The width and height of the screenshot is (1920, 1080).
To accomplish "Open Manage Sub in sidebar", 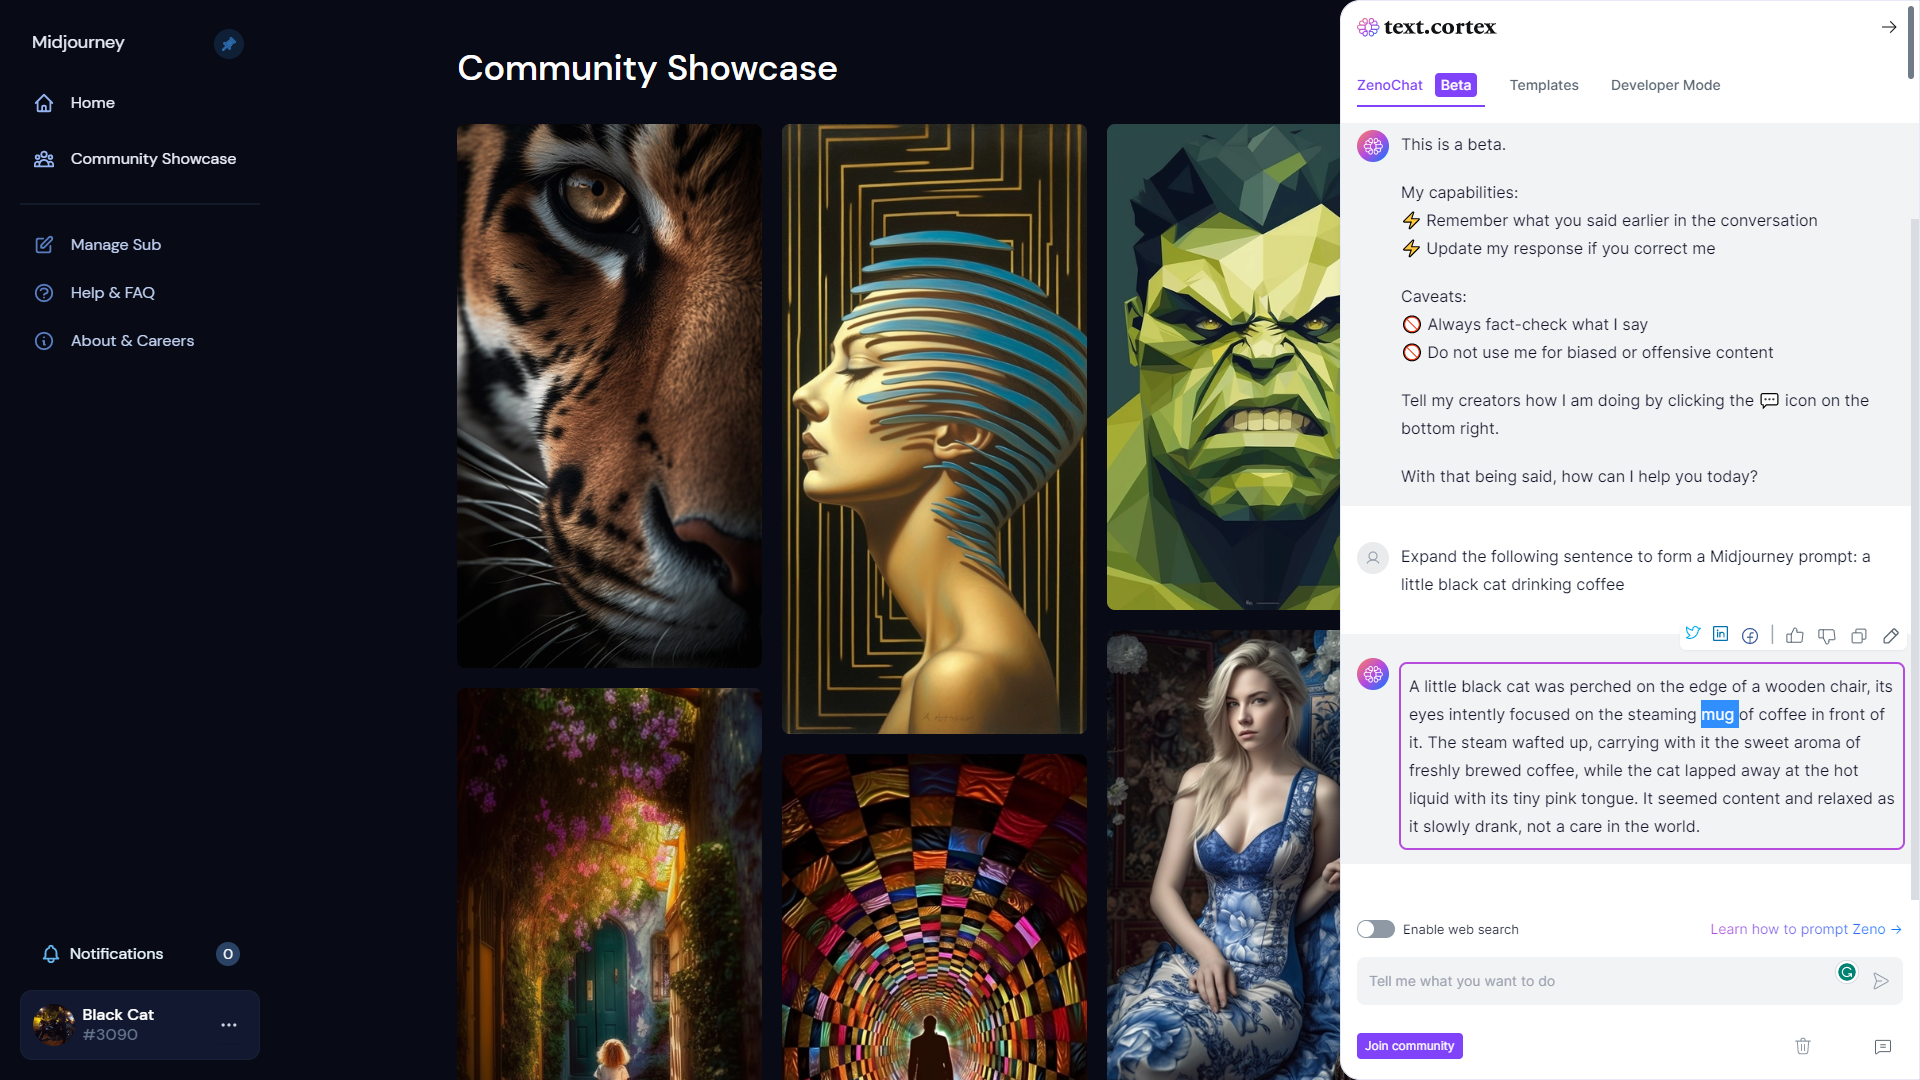I will pos(116,245).
